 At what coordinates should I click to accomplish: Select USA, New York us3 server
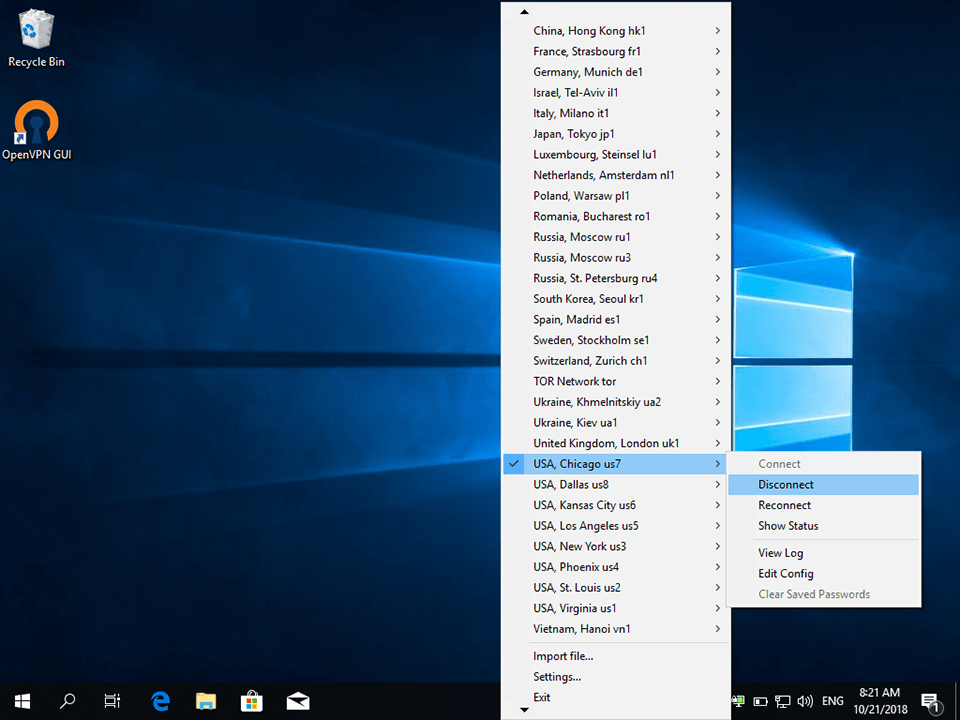coord(615,547)
